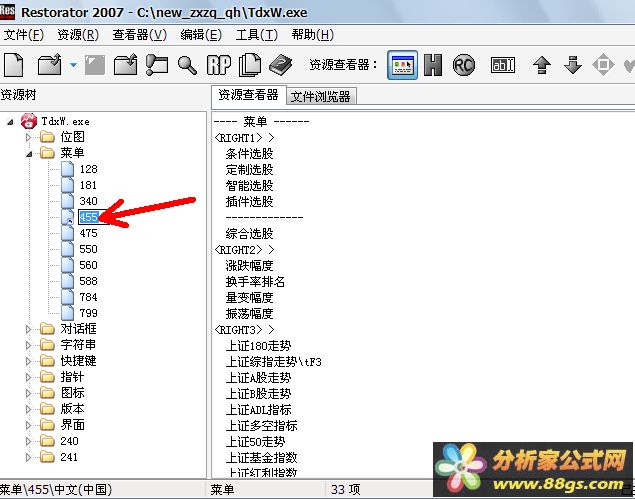Click the Help book icon
Screen dimensions: 635x499
pos(281,65)
